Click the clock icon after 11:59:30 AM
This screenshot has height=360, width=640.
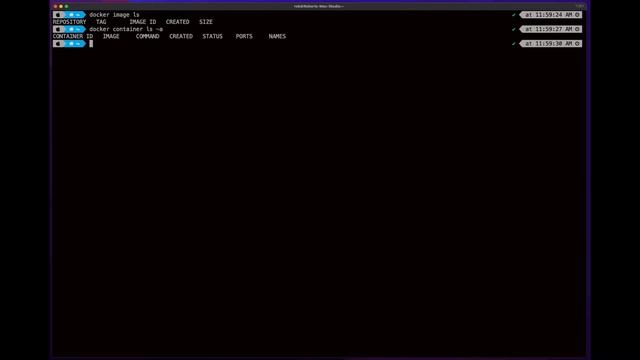(x=577, y=44)
